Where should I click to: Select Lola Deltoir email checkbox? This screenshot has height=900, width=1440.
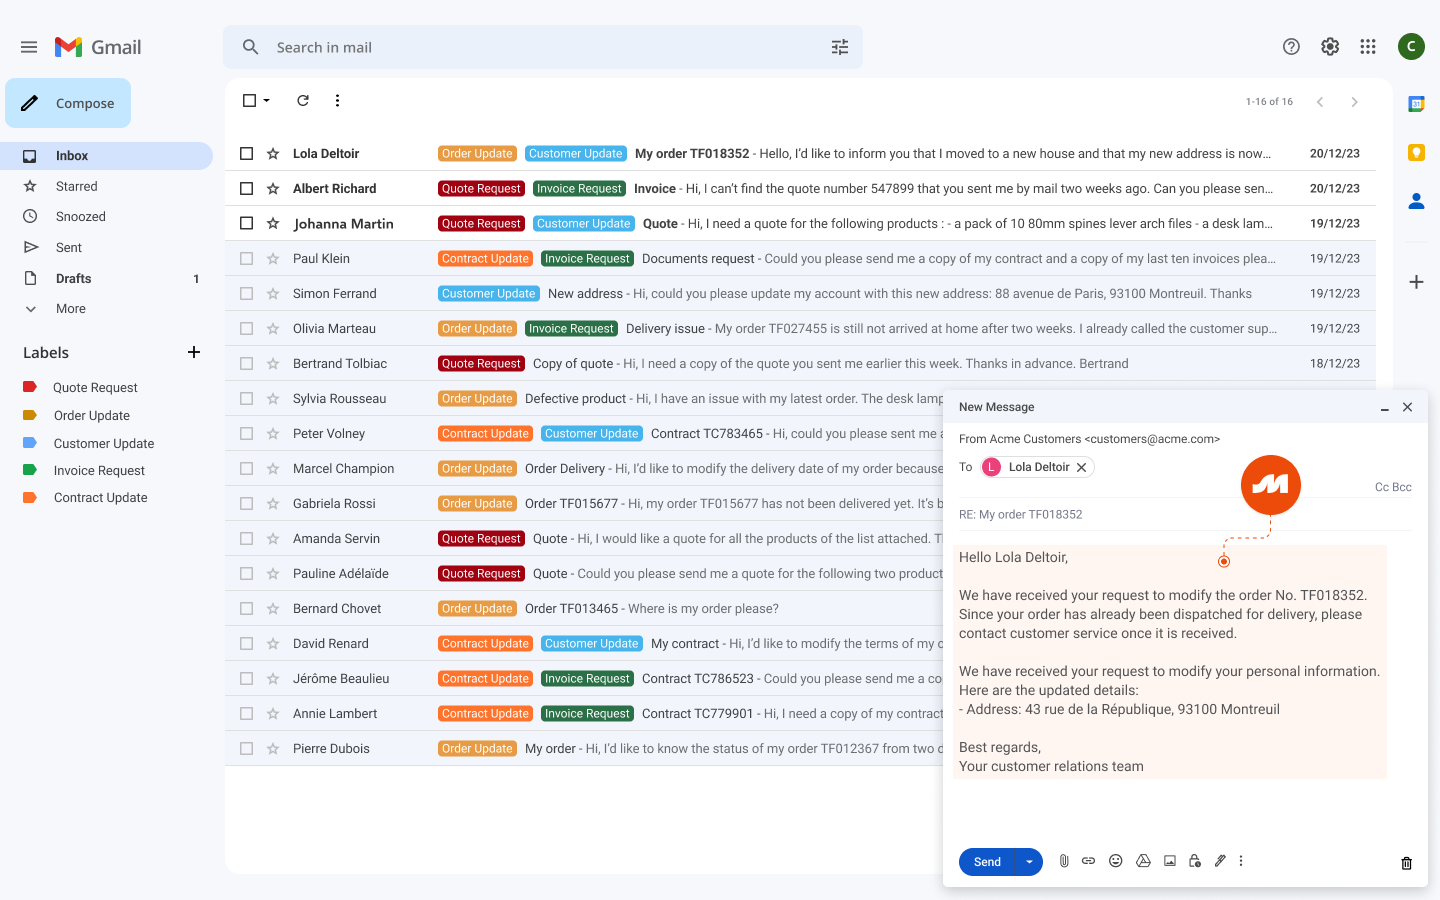coord(247,153)
